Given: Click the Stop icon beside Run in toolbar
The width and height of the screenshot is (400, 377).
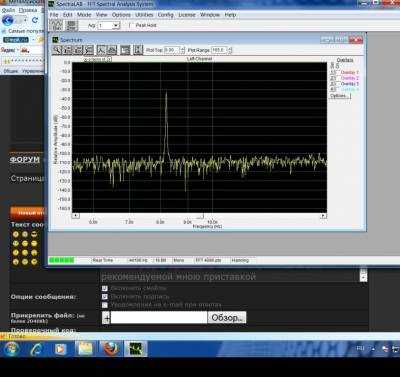Looking at the screenshot, I should click(x=70, y=25).
